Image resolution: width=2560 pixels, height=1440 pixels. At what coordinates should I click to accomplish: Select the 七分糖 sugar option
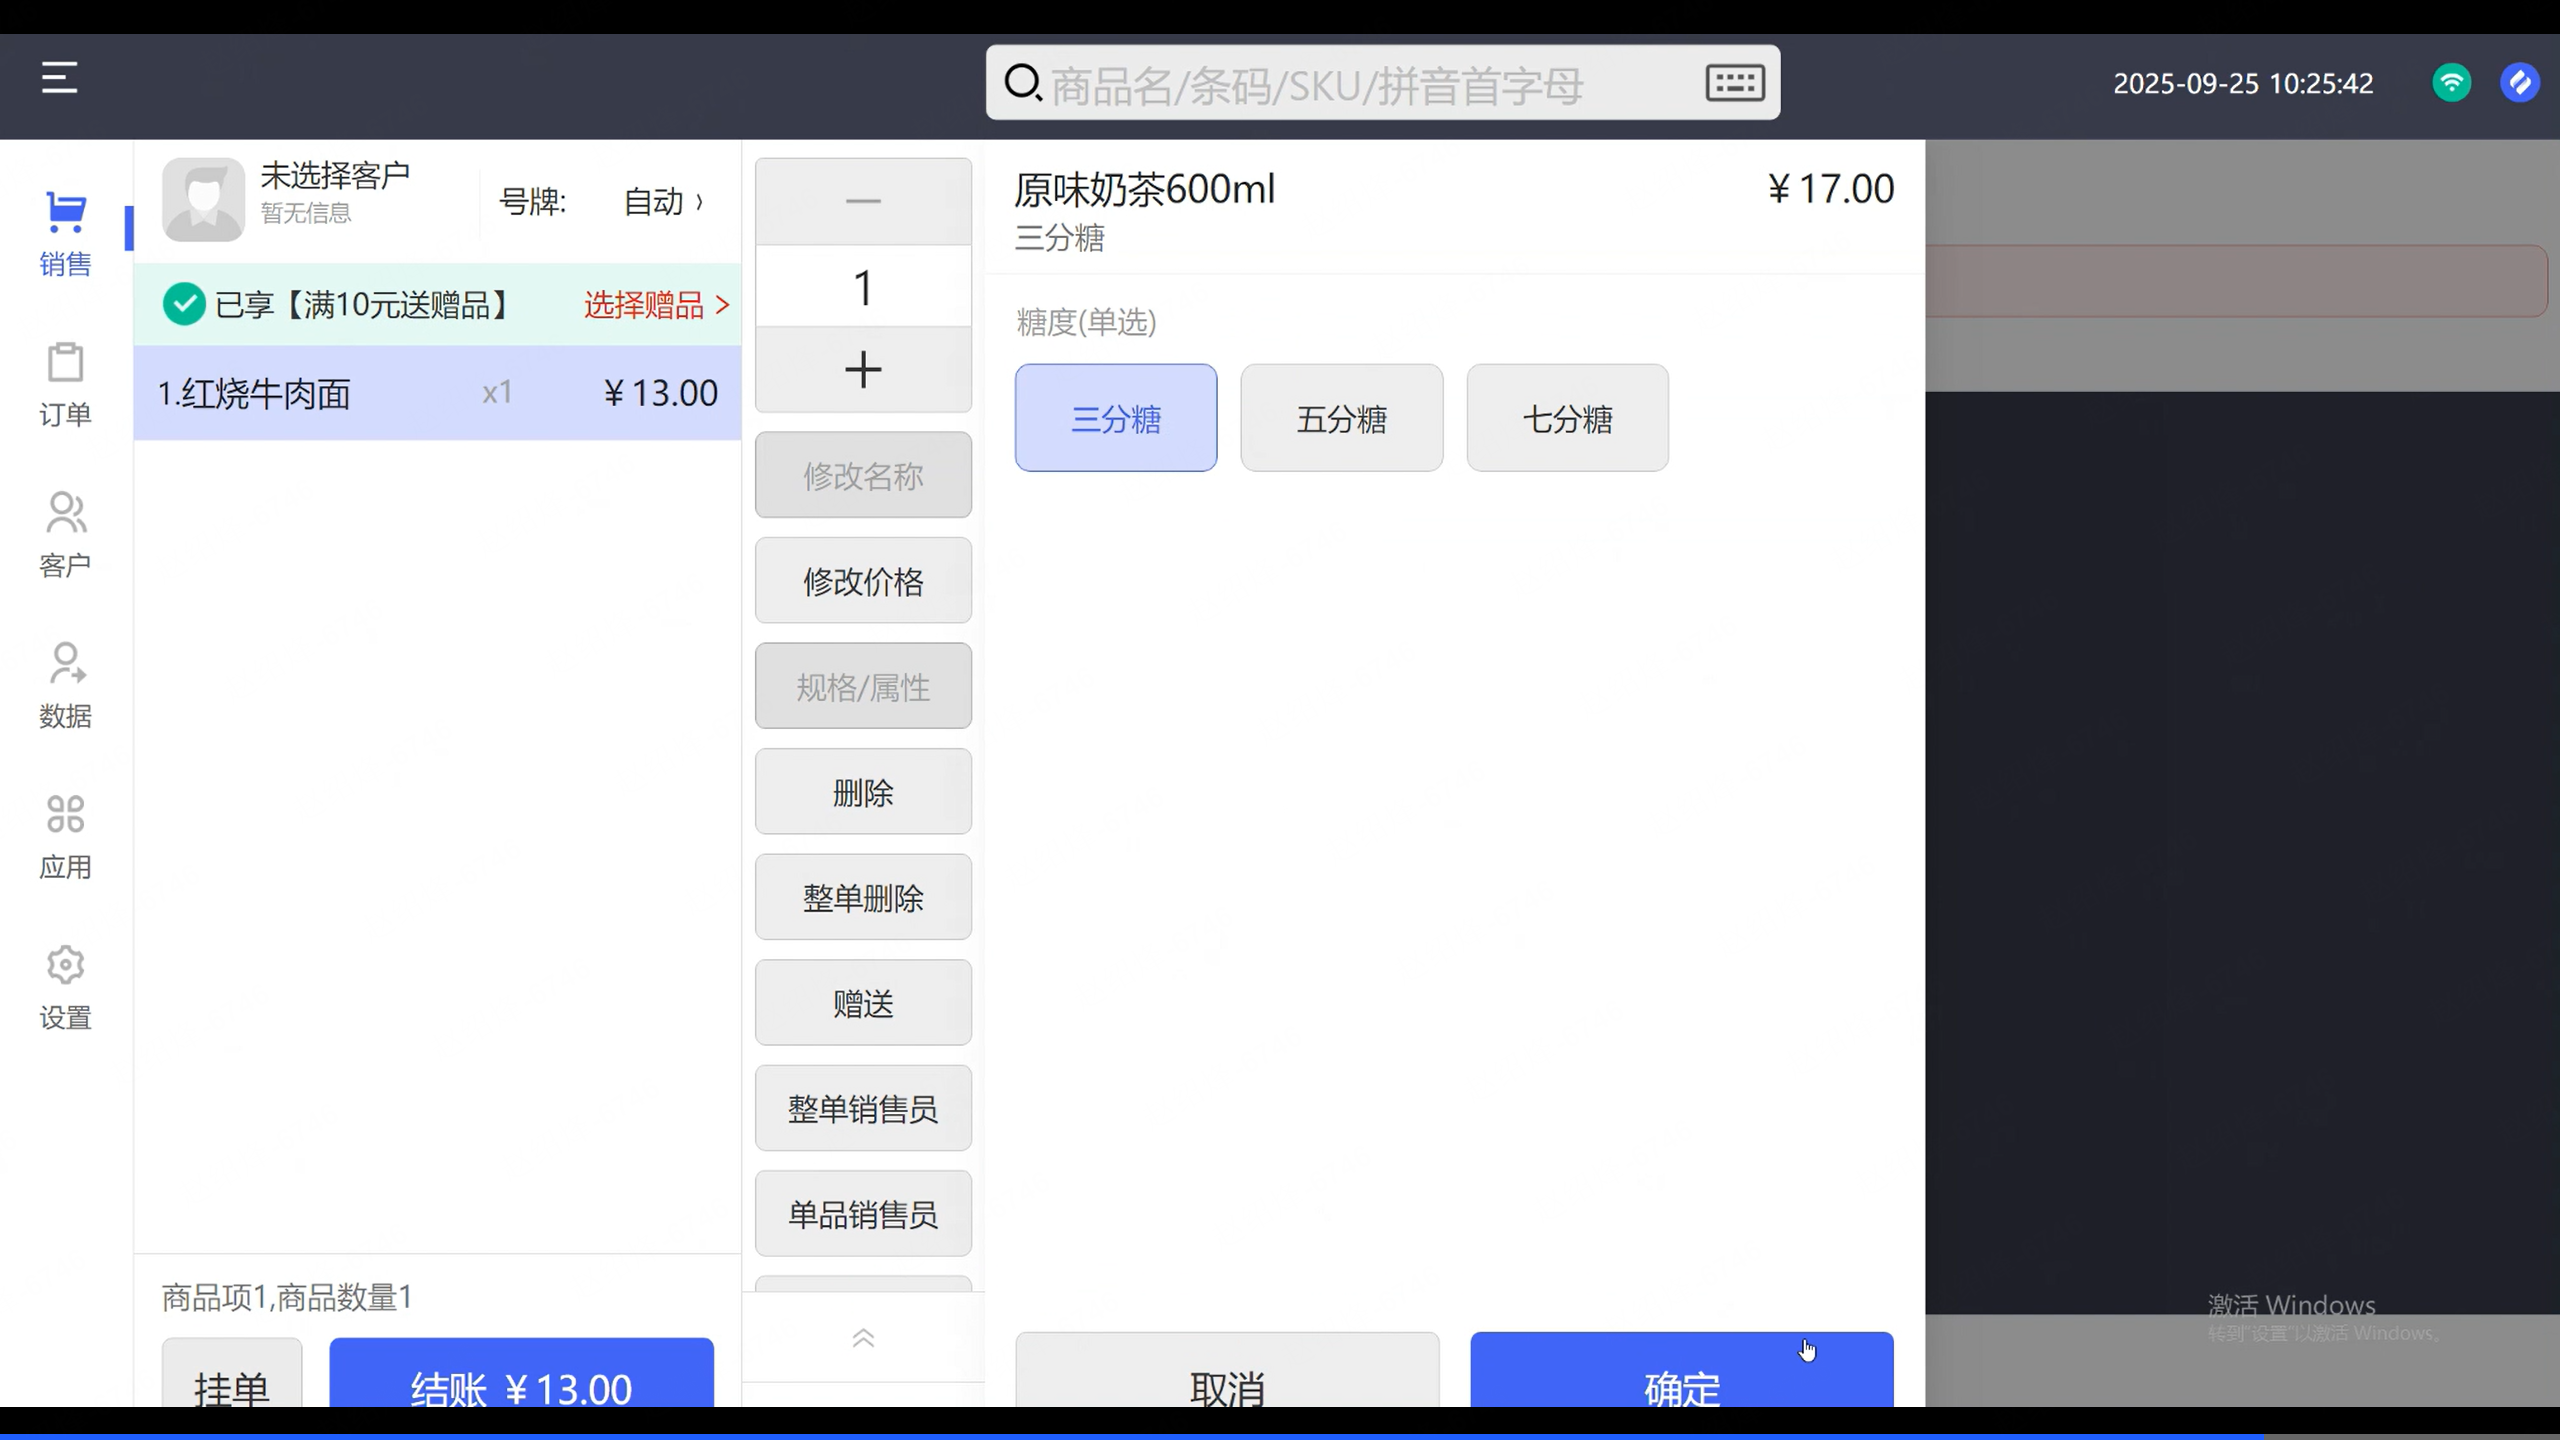(1567, 418)
